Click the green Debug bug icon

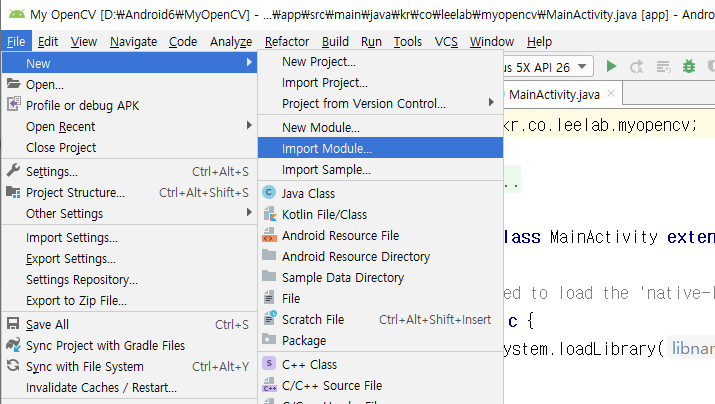pyautogui.click(x=688, y=66)
